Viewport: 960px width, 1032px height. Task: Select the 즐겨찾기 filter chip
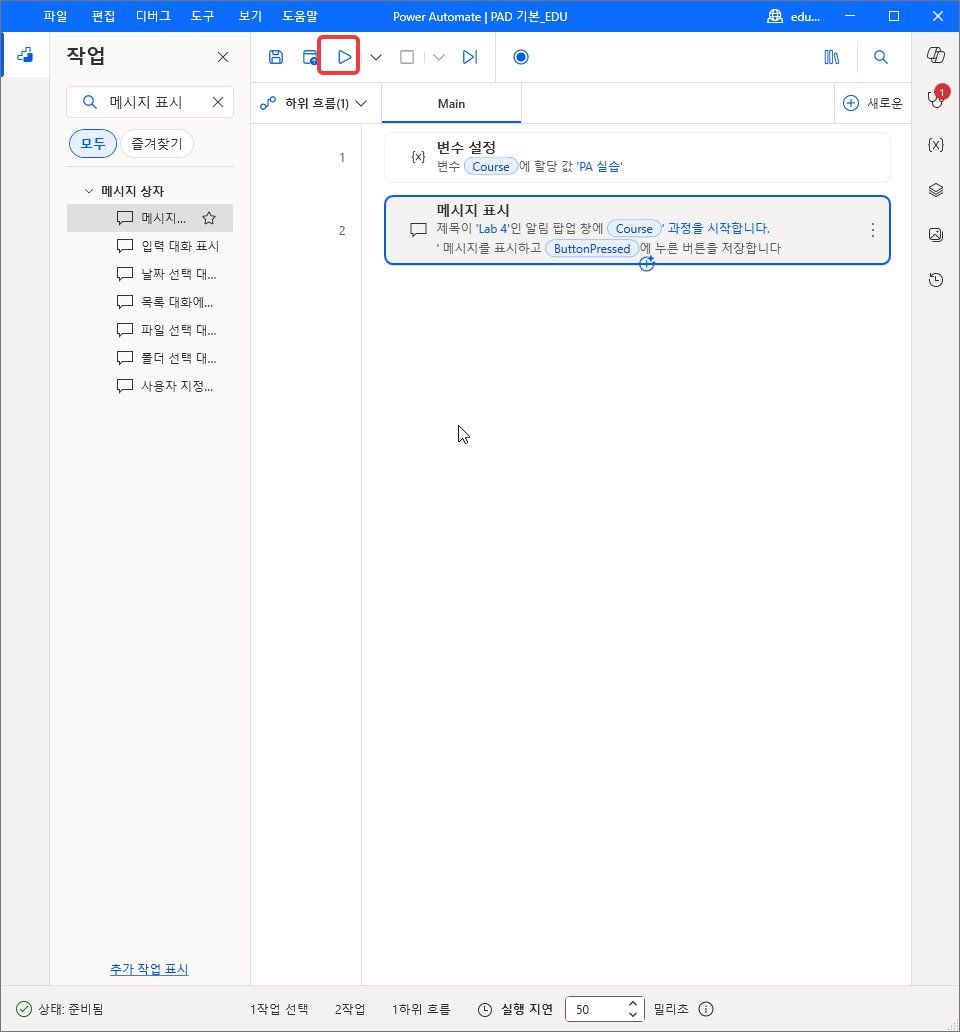[x=157, y=143]
